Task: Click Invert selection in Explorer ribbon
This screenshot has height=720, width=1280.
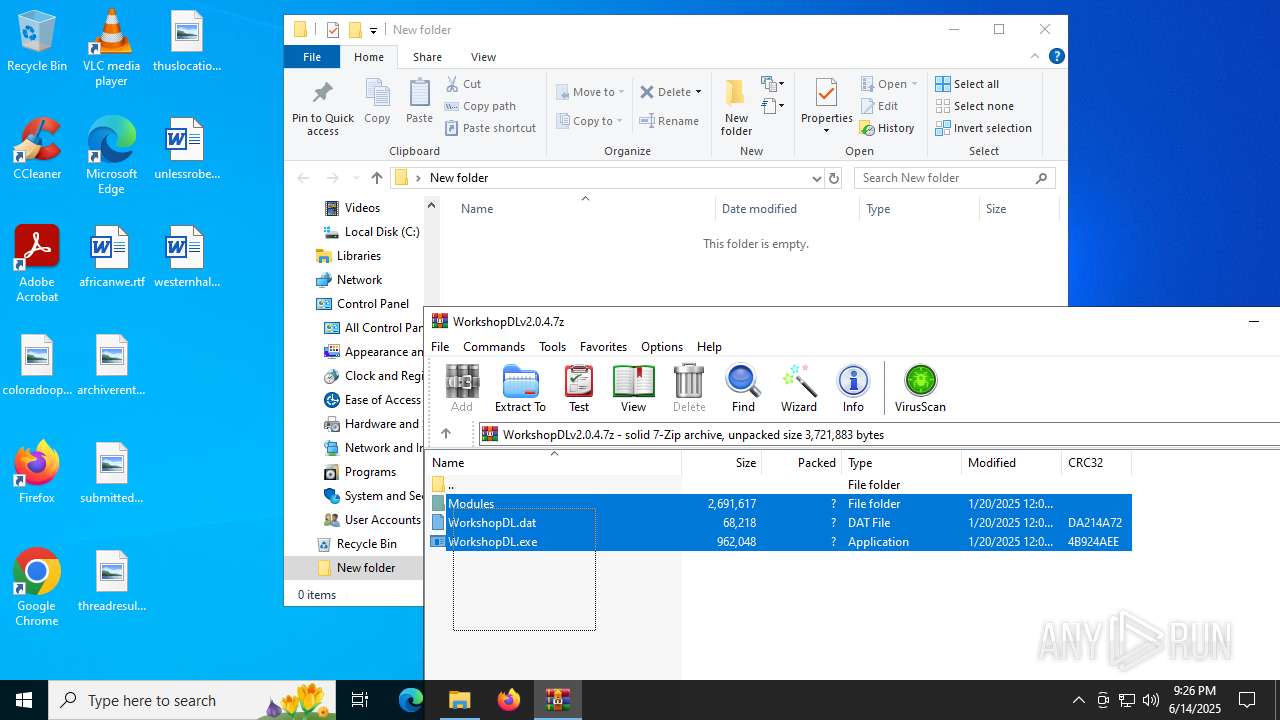Action: (984, 128)
